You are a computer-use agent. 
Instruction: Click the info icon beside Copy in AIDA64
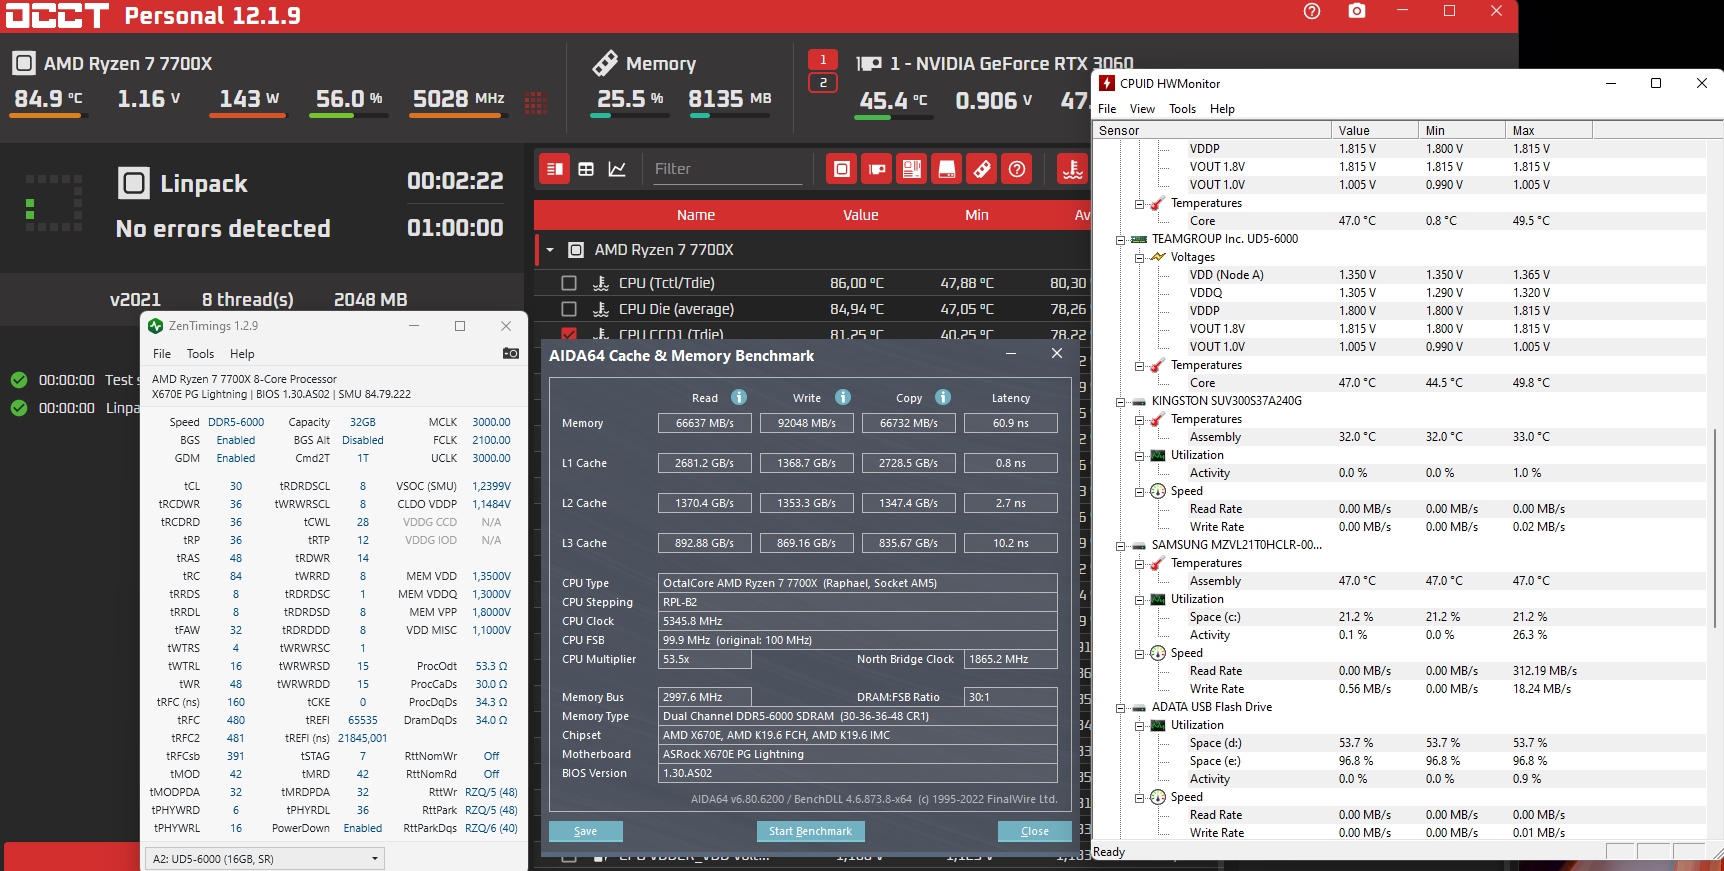(x=943, y=397)
